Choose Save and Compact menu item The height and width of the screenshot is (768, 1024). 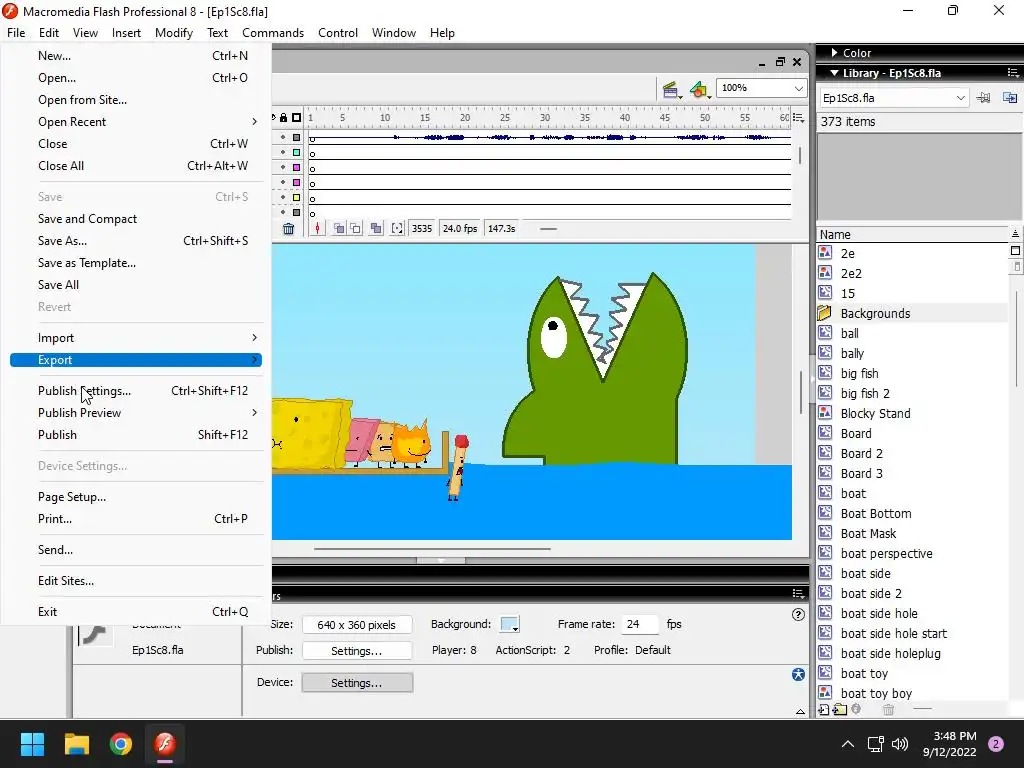pos(136,219)
